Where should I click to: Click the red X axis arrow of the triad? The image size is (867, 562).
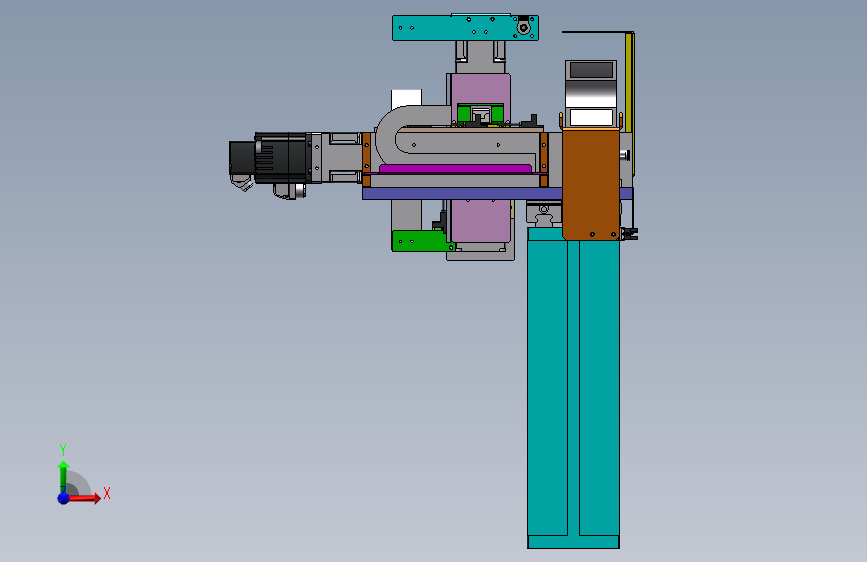[x=84, y=498]
